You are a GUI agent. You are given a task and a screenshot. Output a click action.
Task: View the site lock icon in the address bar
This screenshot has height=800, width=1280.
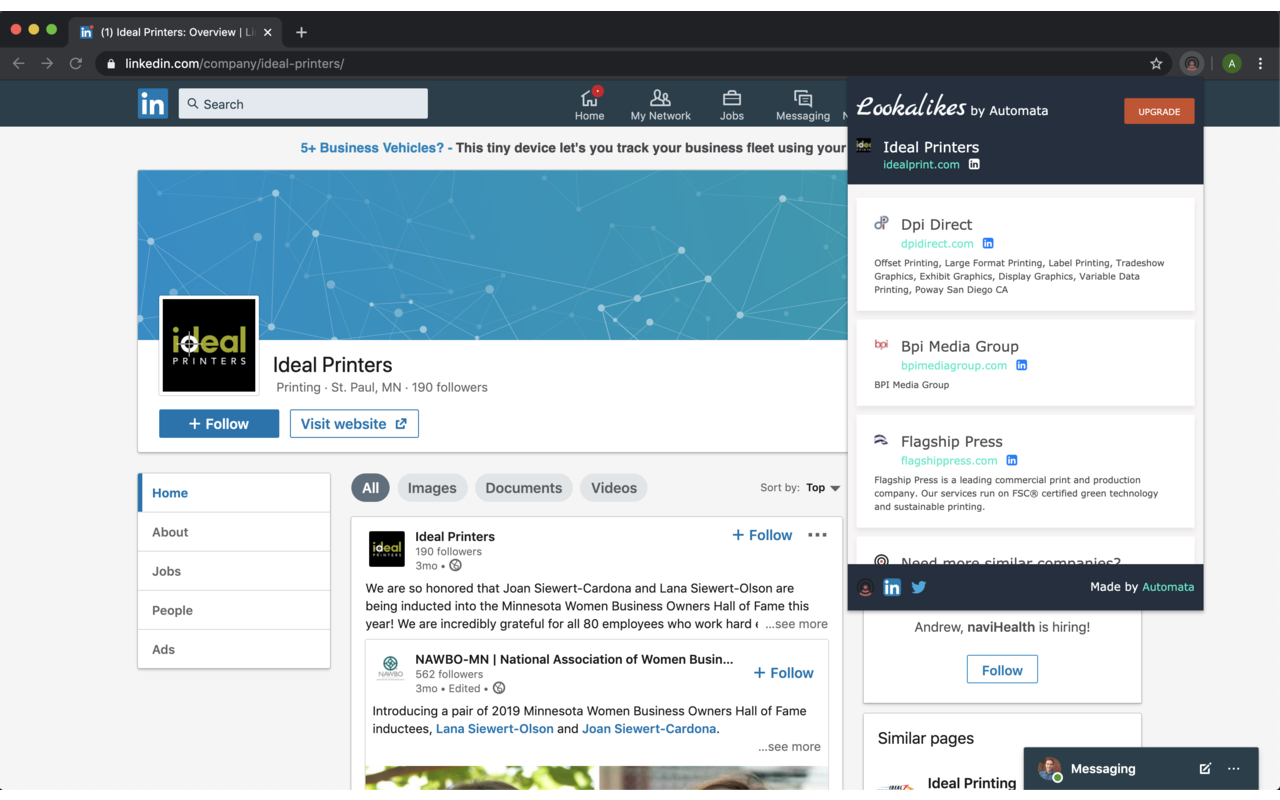[x=111, y=63]
